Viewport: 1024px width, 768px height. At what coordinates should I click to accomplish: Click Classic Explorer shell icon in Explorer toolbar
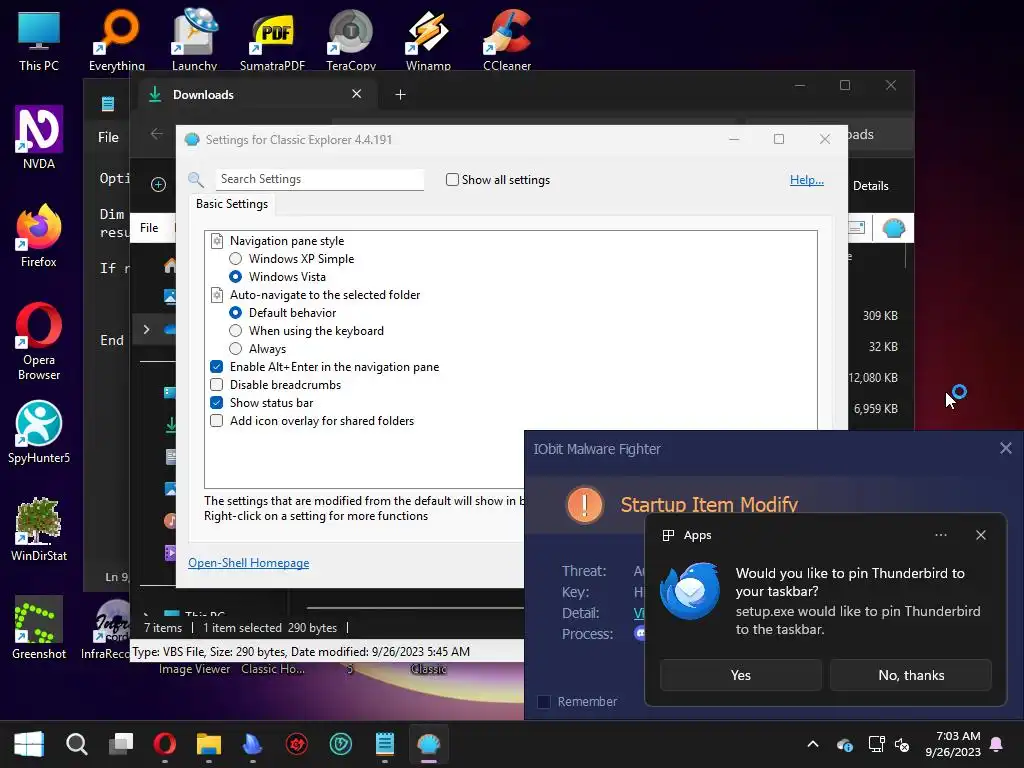(893, 229)
